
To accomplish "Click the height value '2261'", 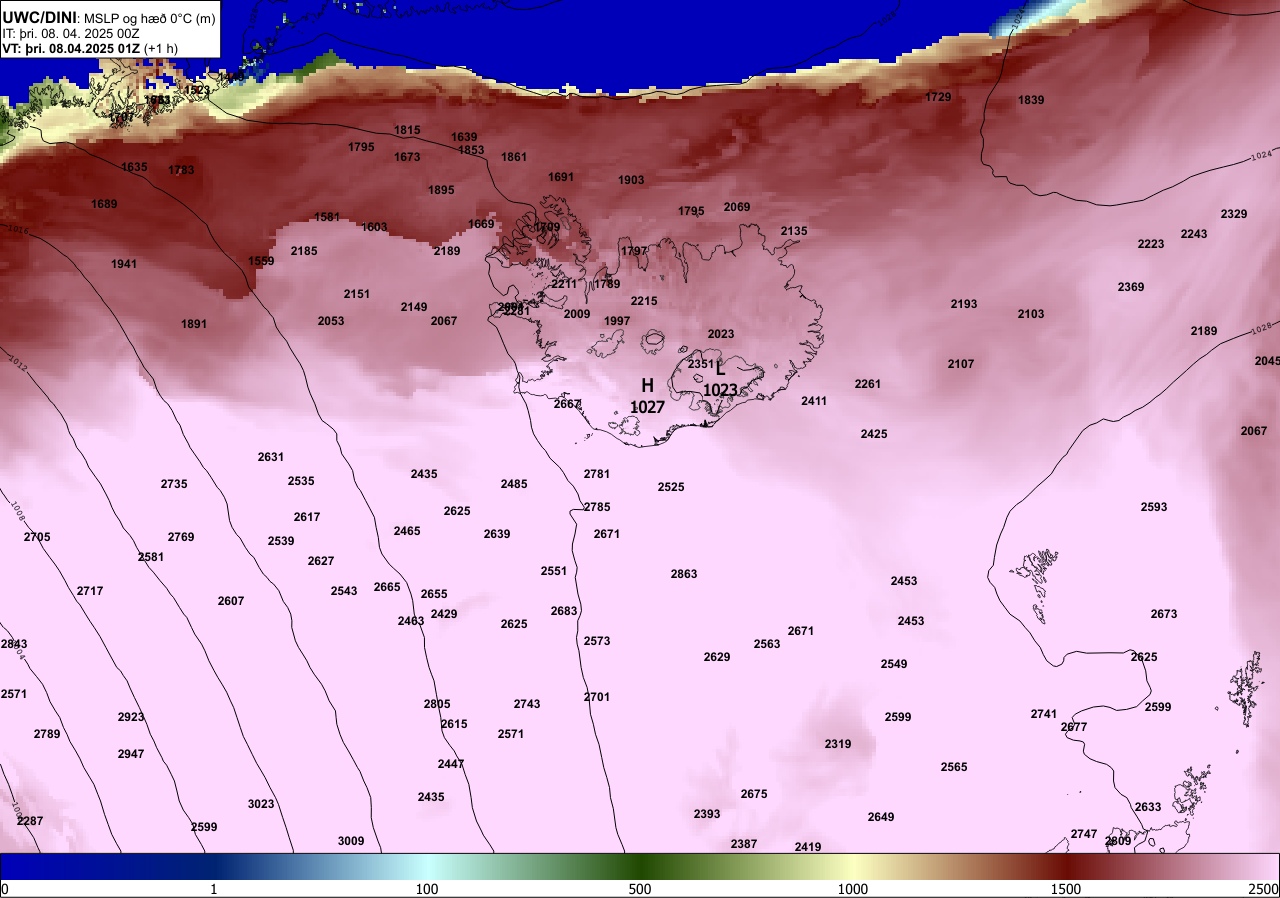I will coord(868,384).
